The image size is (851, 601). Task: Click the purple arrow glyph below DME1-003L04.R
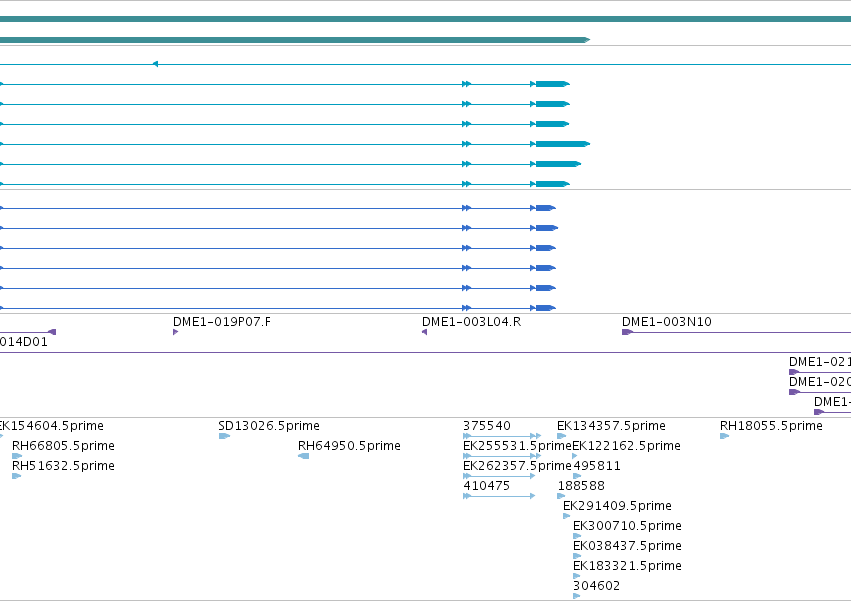tap(424, 332)
